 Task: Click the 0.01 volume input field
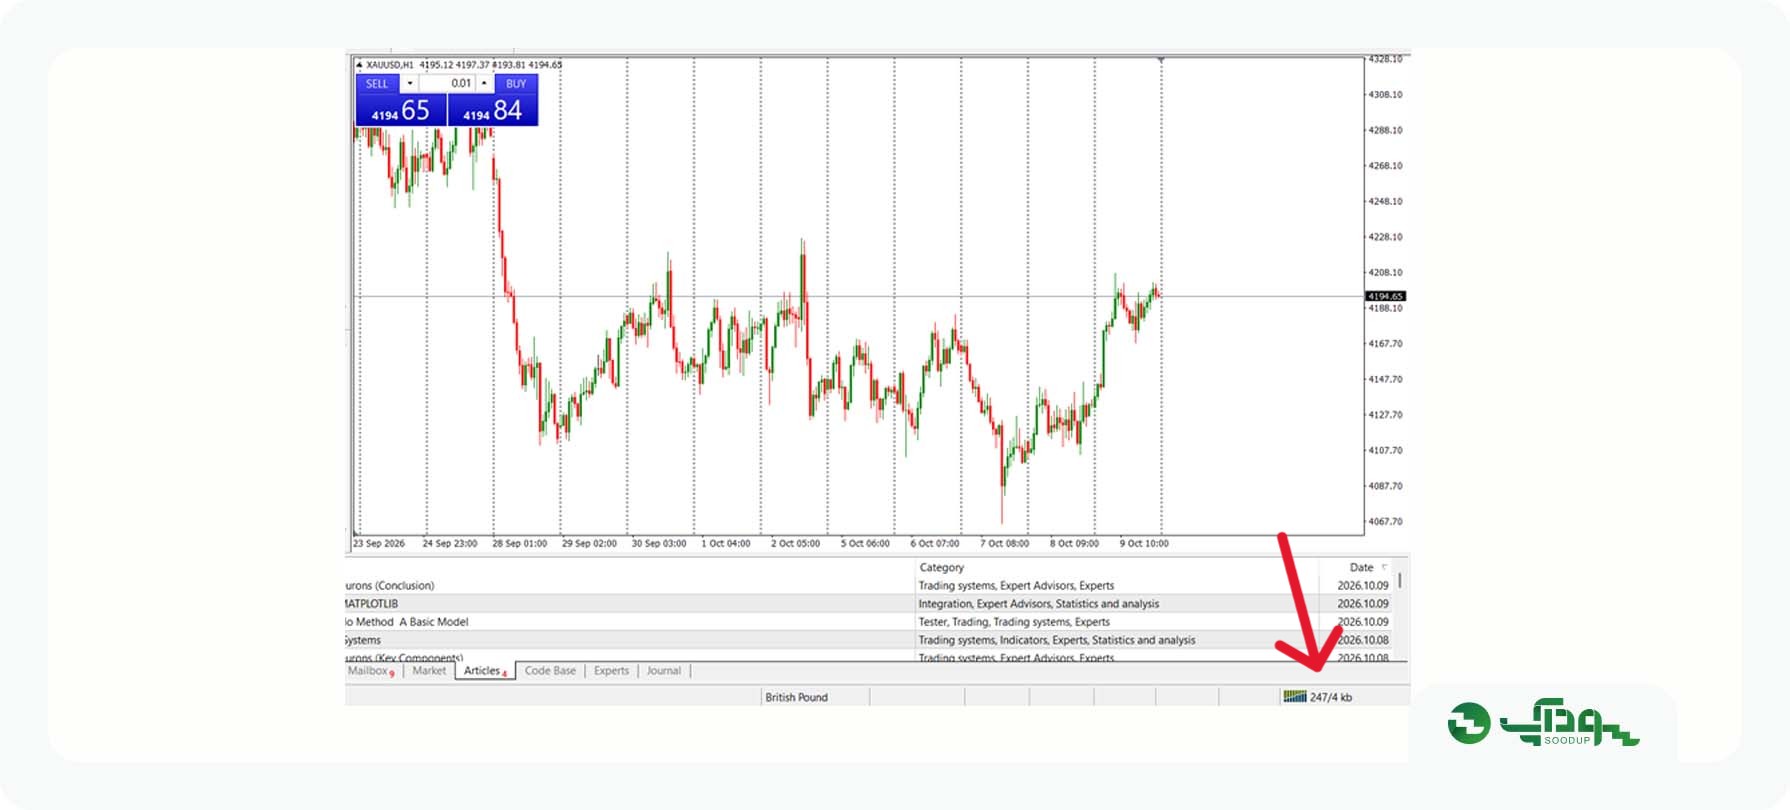[x=446, y=84]
